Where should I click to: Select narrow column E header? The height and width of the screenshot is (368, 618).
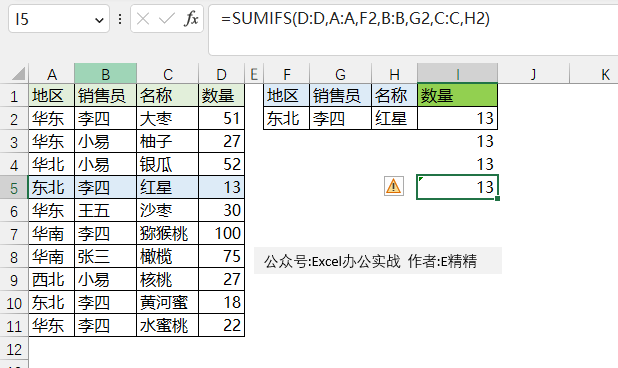254,74
